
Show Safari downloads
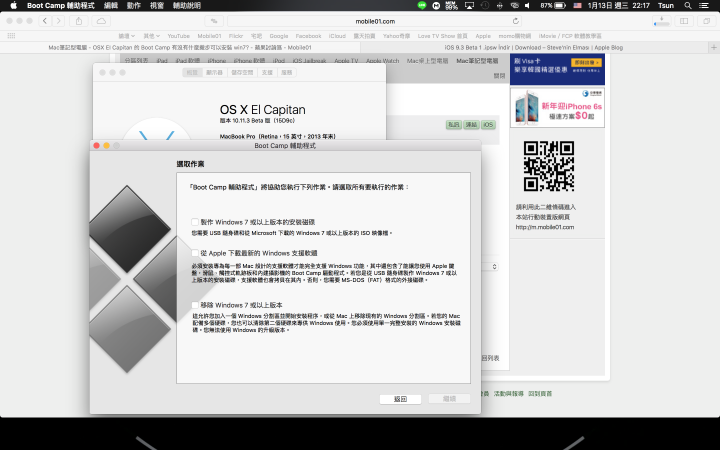(x=662, y=21)
